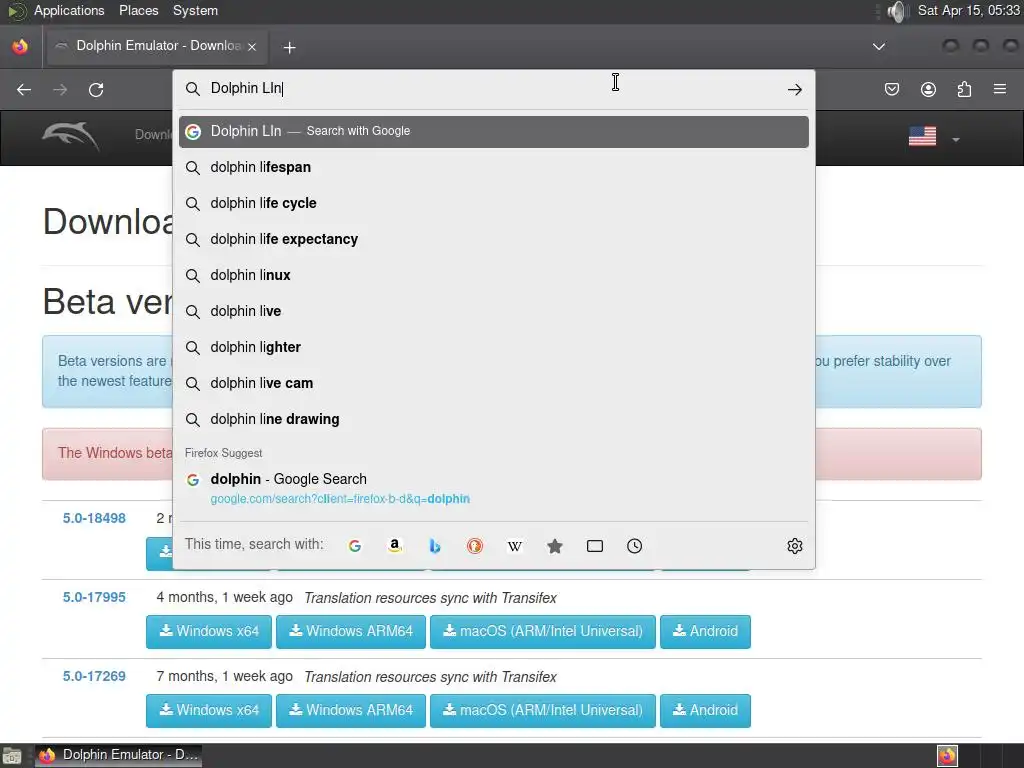The image size is (1024, 768).
Task: Search this time with Amazon icon
Action: (394, 546)
